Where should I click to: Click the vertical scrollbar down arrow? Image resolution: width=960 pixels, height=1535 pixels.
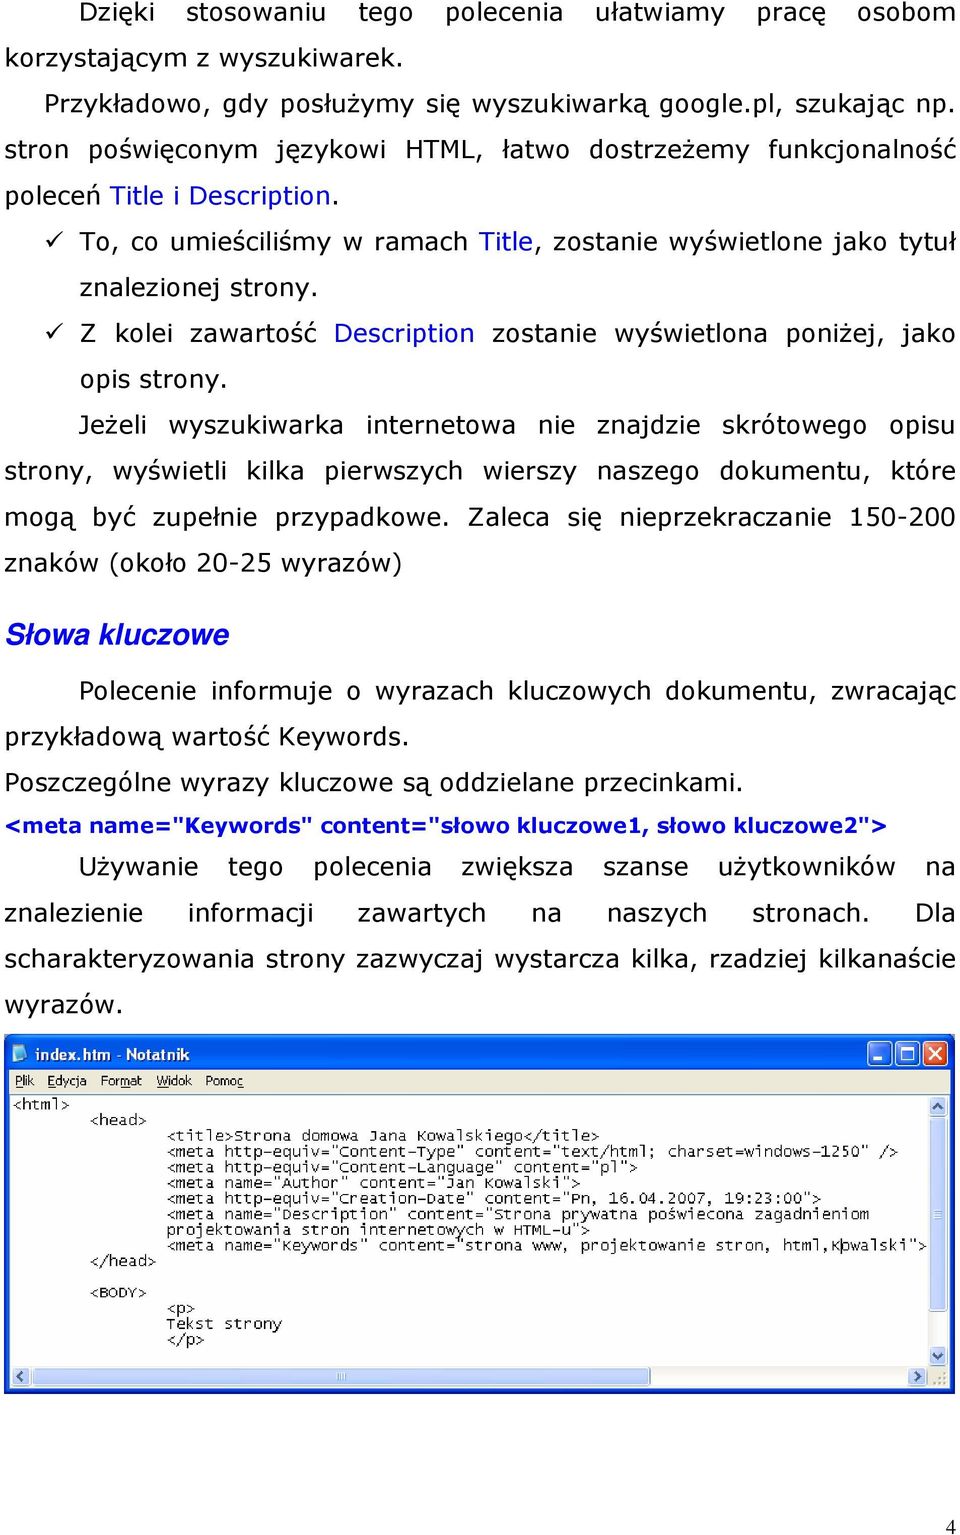tap(938, 1357)
